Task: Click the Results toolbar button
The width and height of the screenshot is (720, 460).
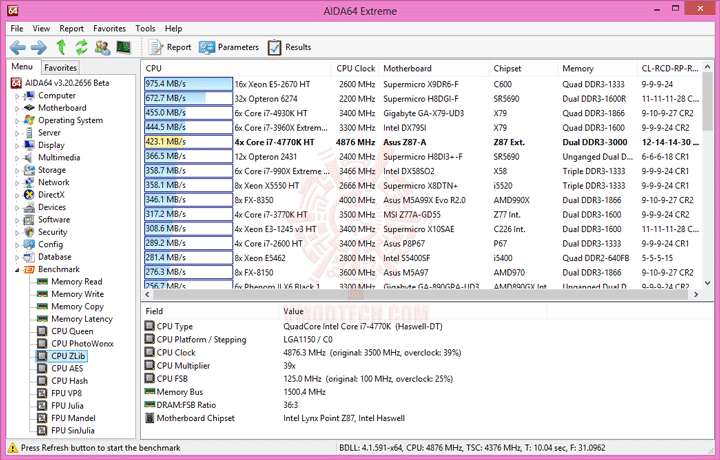Action: [289, 47]
